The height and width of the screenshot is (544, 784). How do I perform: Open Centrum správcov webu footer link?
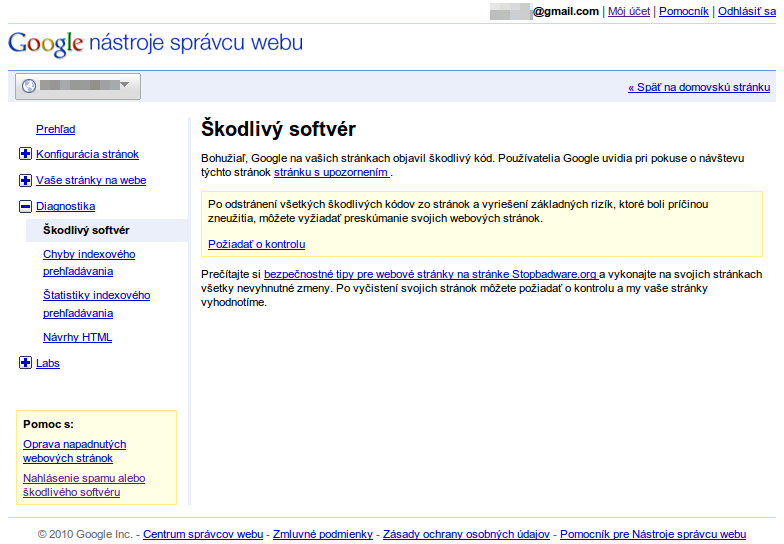point(203,534)
